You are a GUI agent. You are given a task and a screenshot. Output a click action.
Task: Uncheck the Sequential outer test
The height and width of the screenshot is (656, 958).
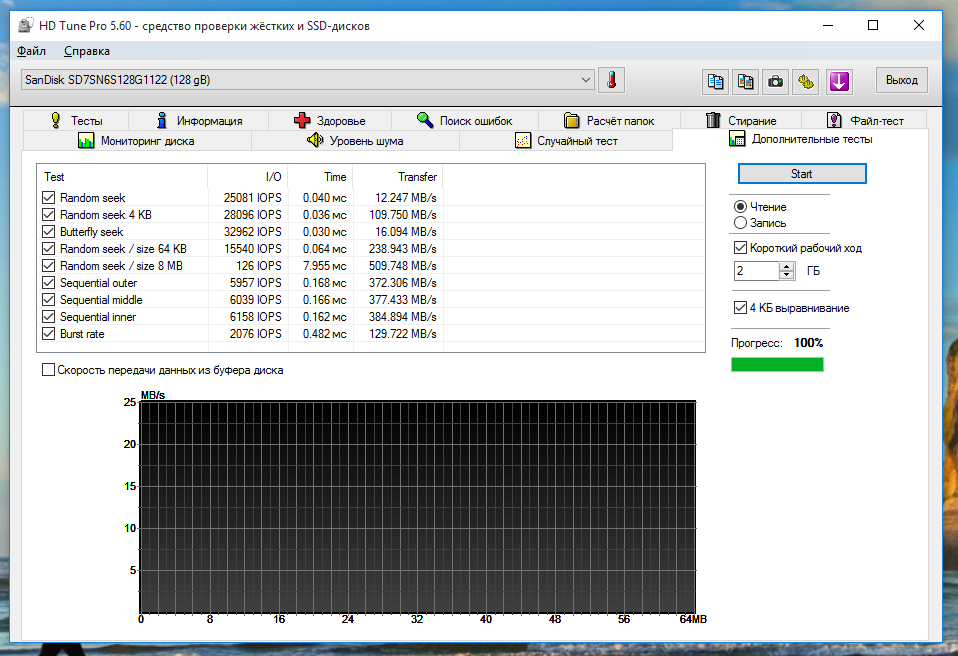coord(49,283)
